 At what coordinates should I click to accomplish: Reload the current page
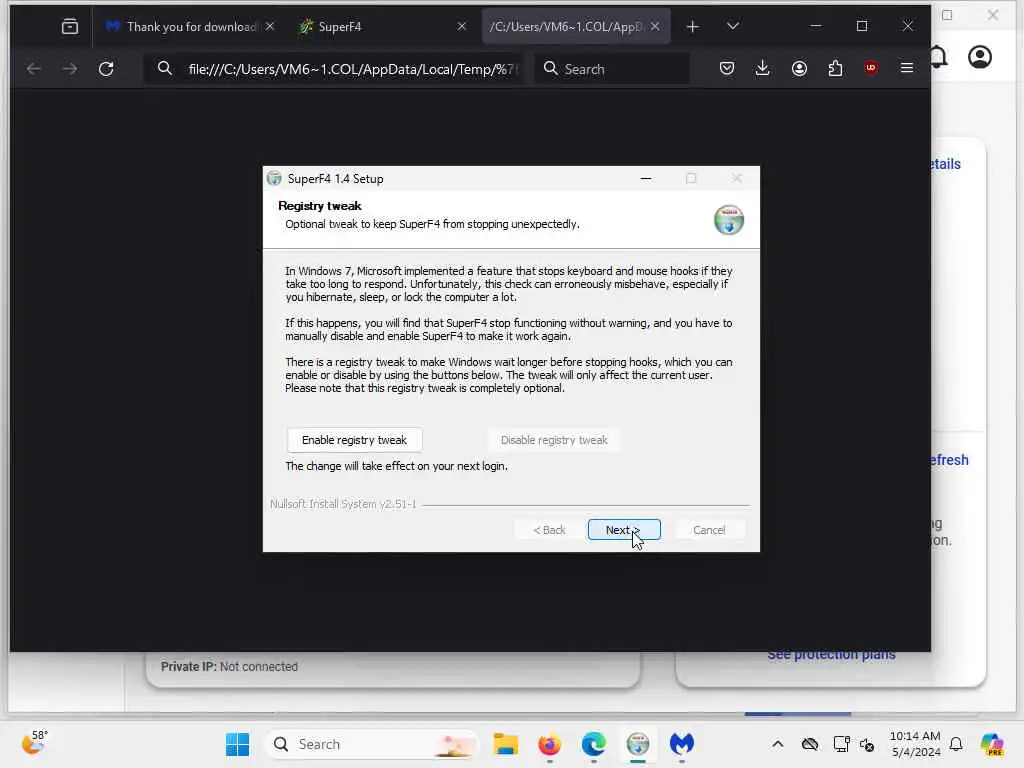pos(106,69)
